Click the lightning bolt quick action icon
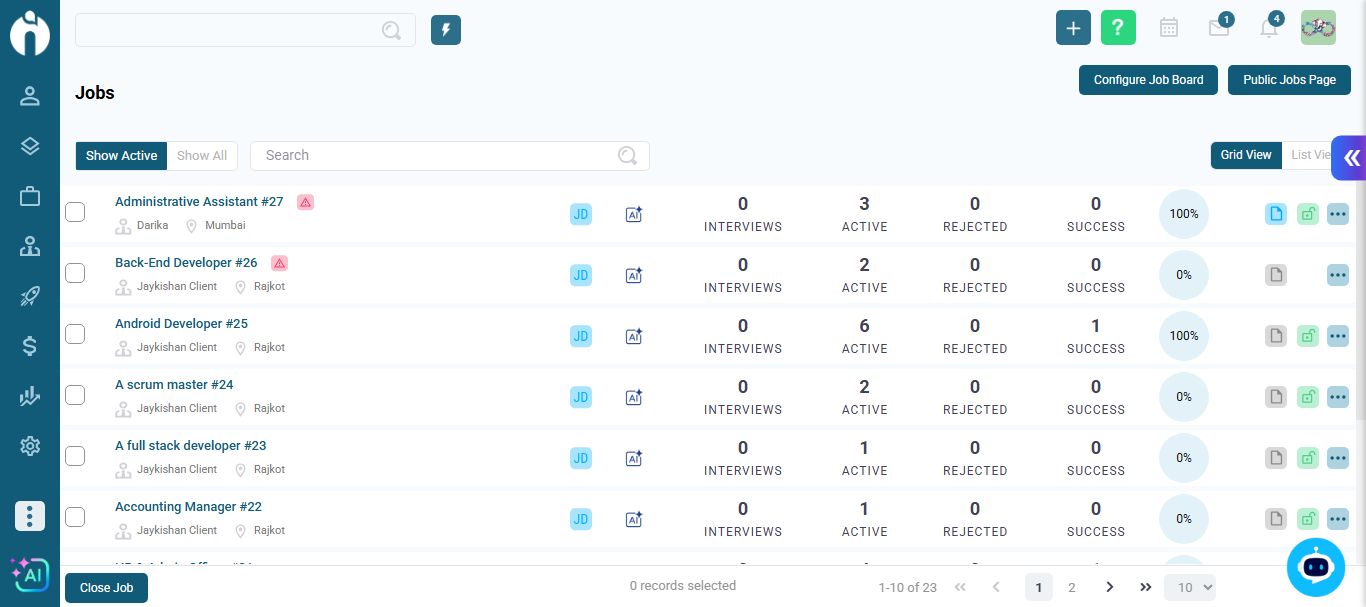The width and height of the screenshot is (1366, 607). point(446,30)
